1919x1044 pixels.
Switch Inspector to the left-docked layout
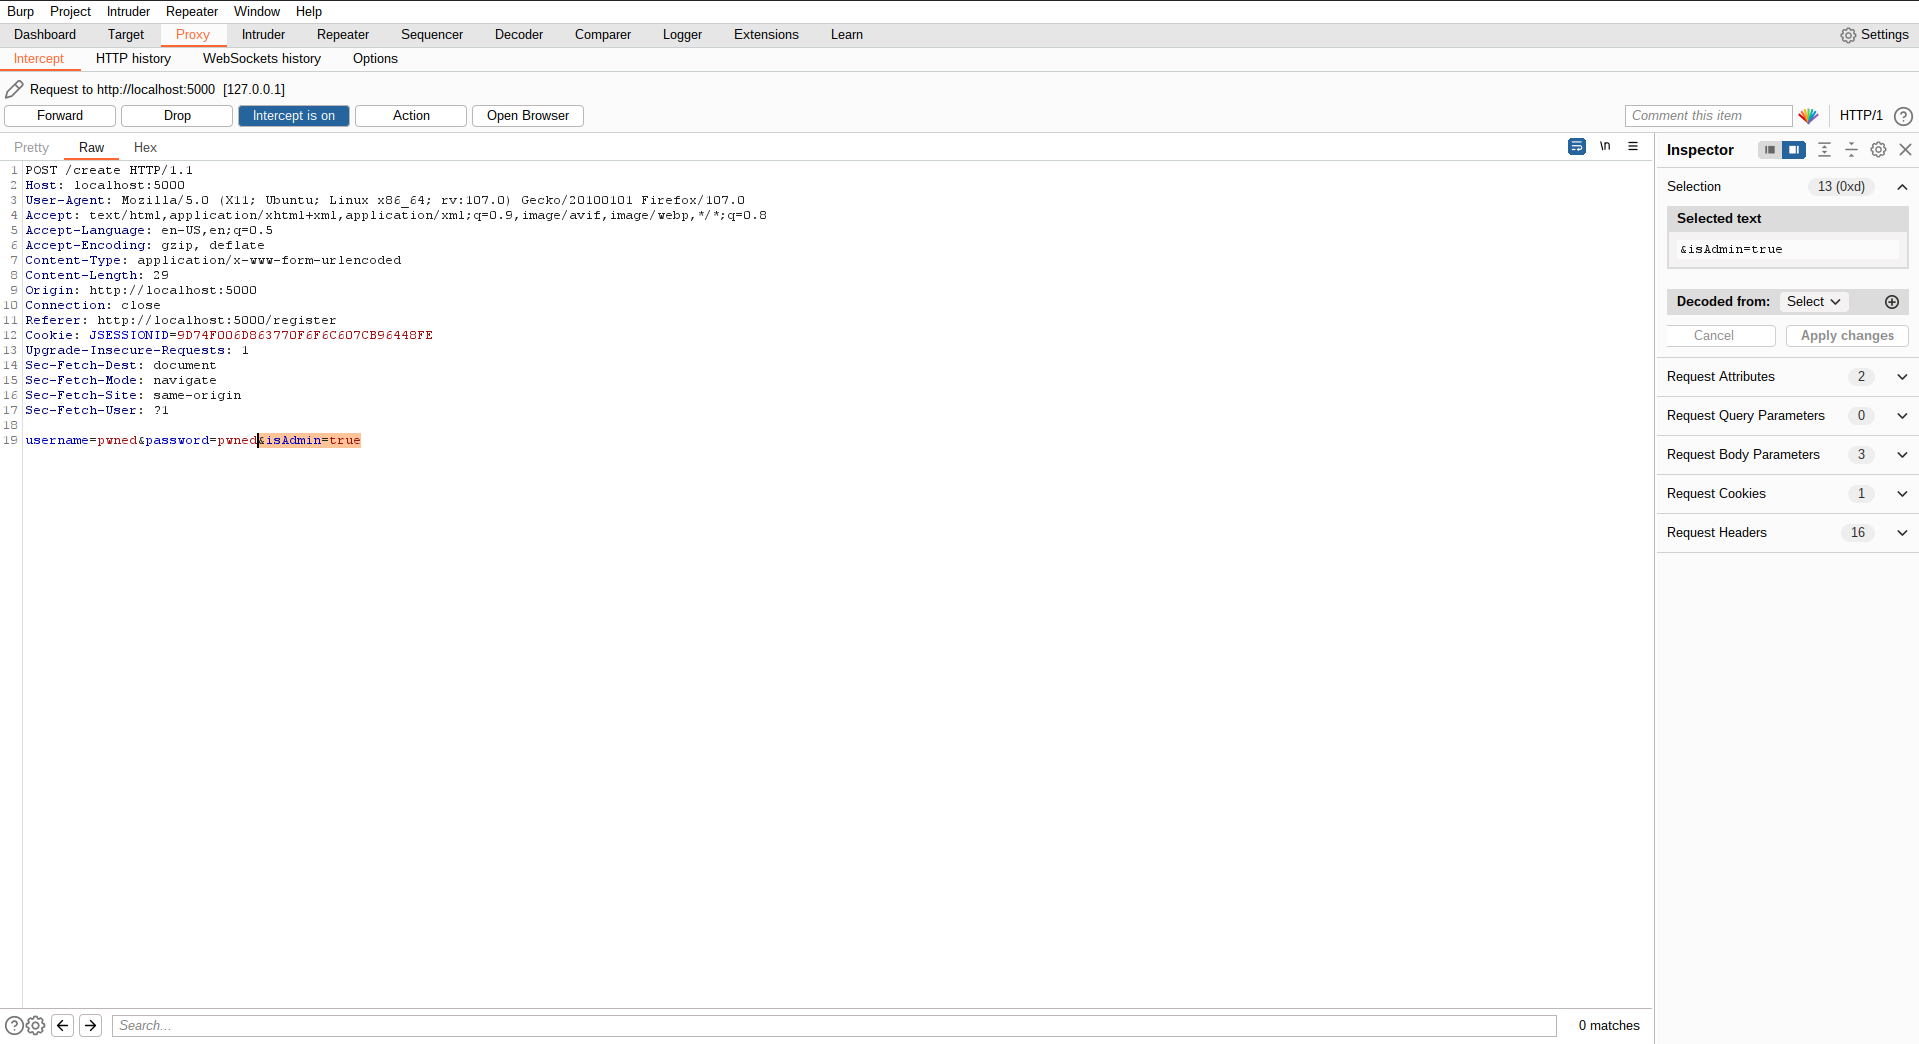pyautogui.click(x=1770, y=150)
